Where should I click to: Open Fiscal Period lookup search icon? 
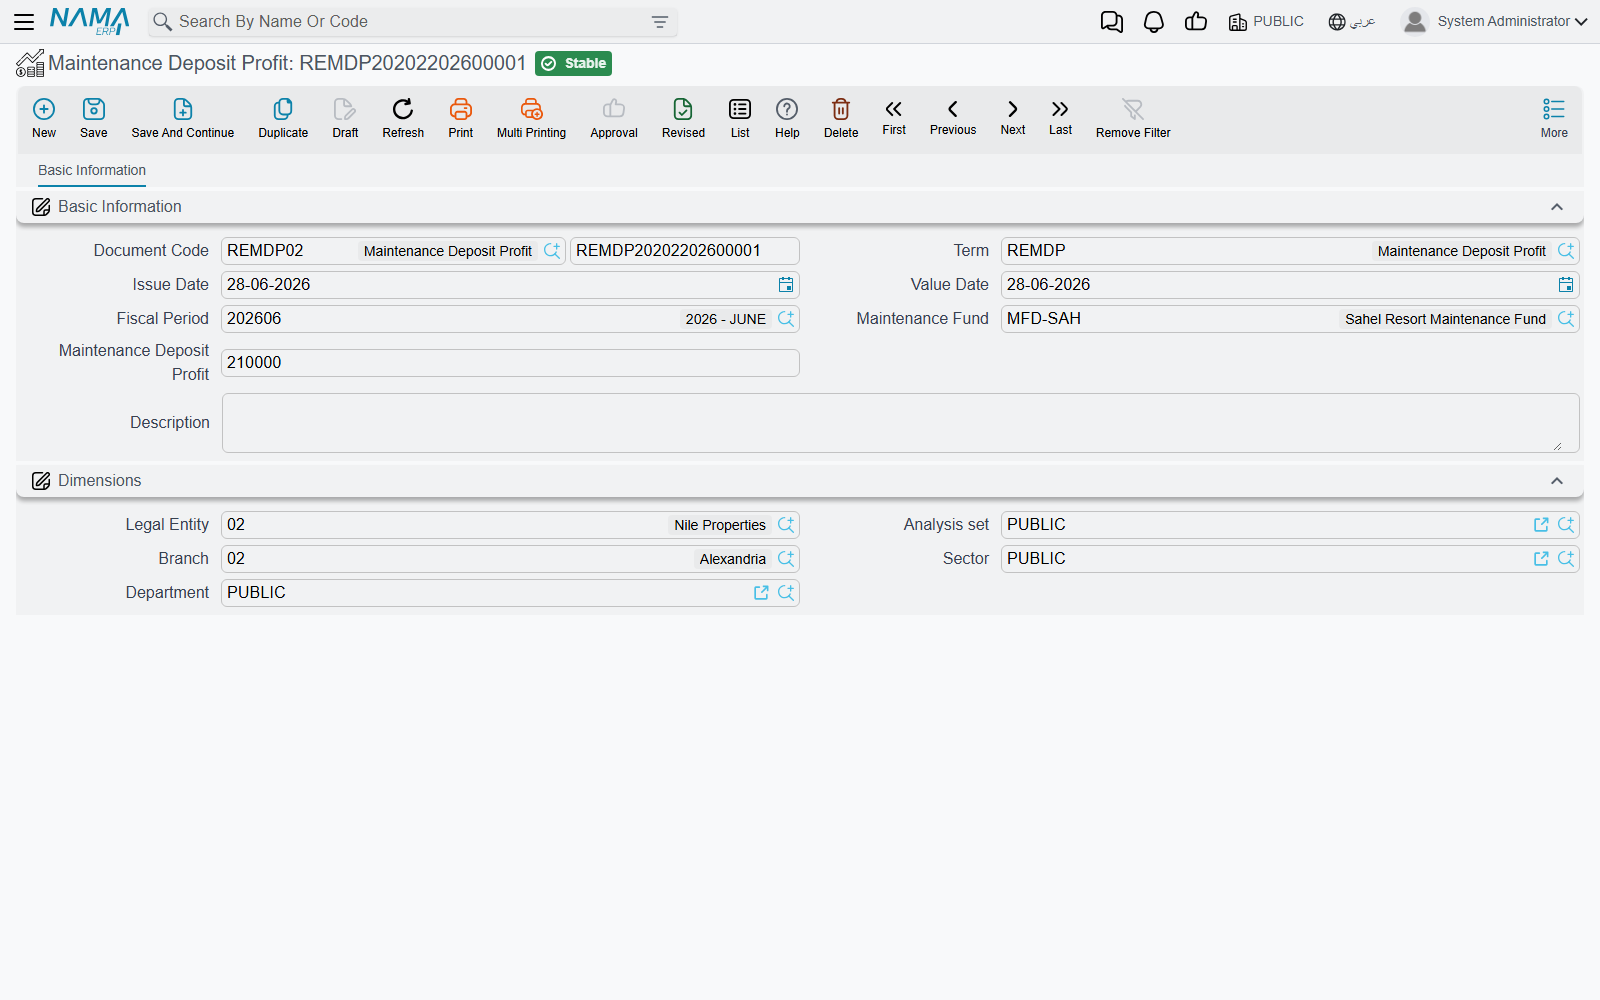(x=786, y=319)
